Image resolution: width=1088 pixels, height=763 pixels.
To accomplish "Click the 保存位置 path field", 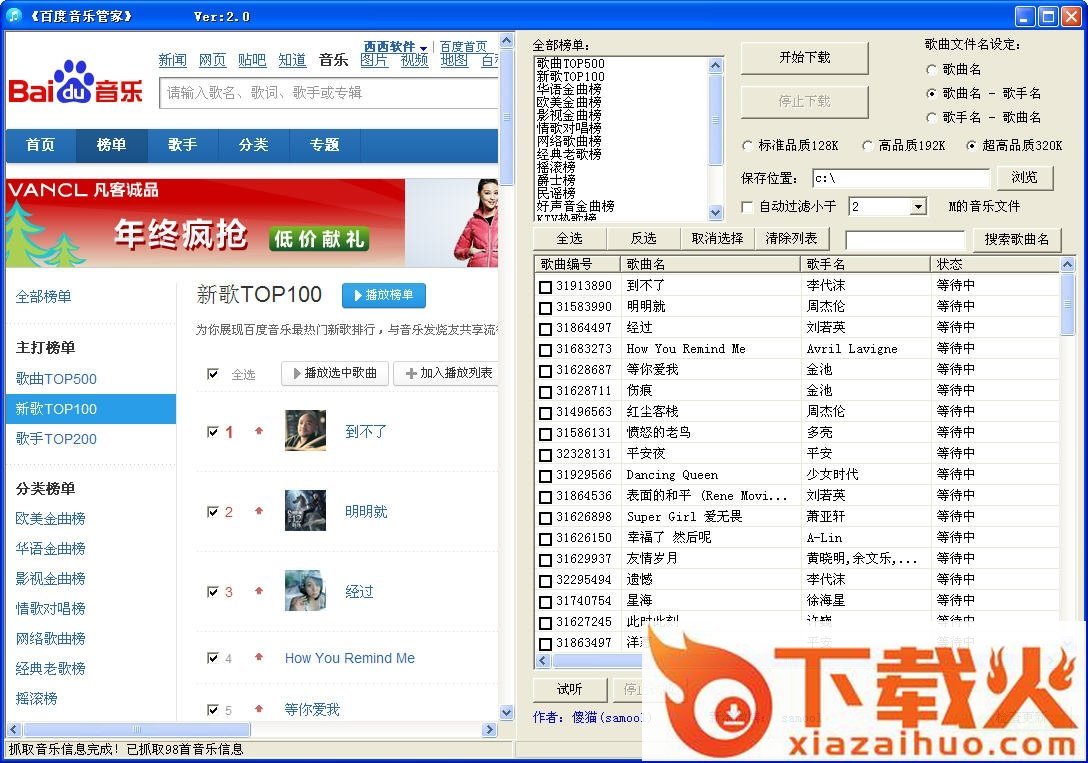I will (901, 178).
